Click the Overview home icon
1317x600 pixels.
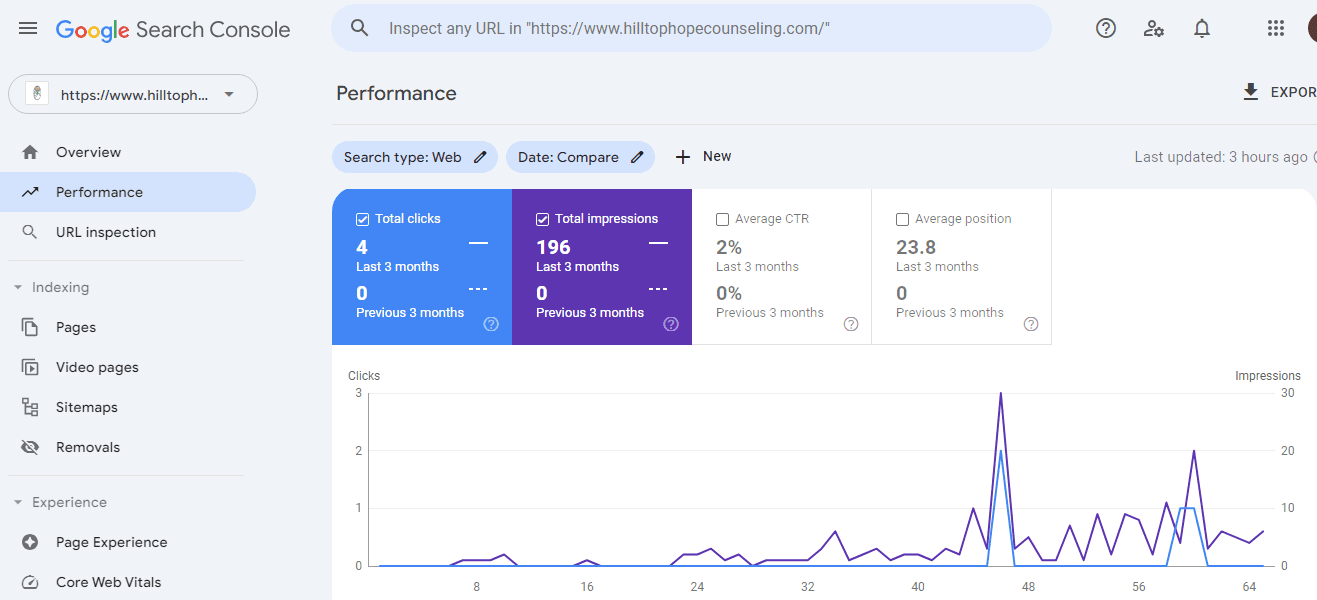pos(30,152)
